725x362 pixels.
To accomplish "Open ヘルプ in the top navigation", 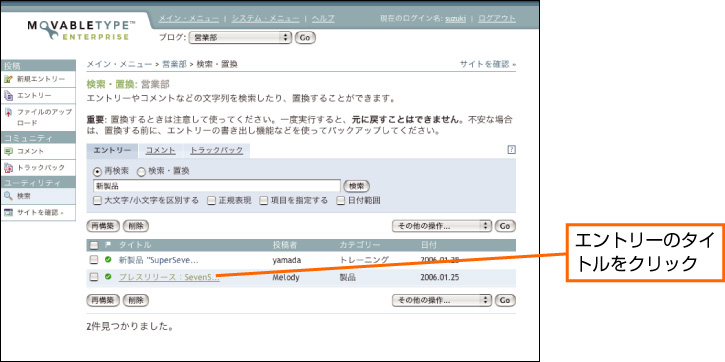I will [x=323, y=18].
